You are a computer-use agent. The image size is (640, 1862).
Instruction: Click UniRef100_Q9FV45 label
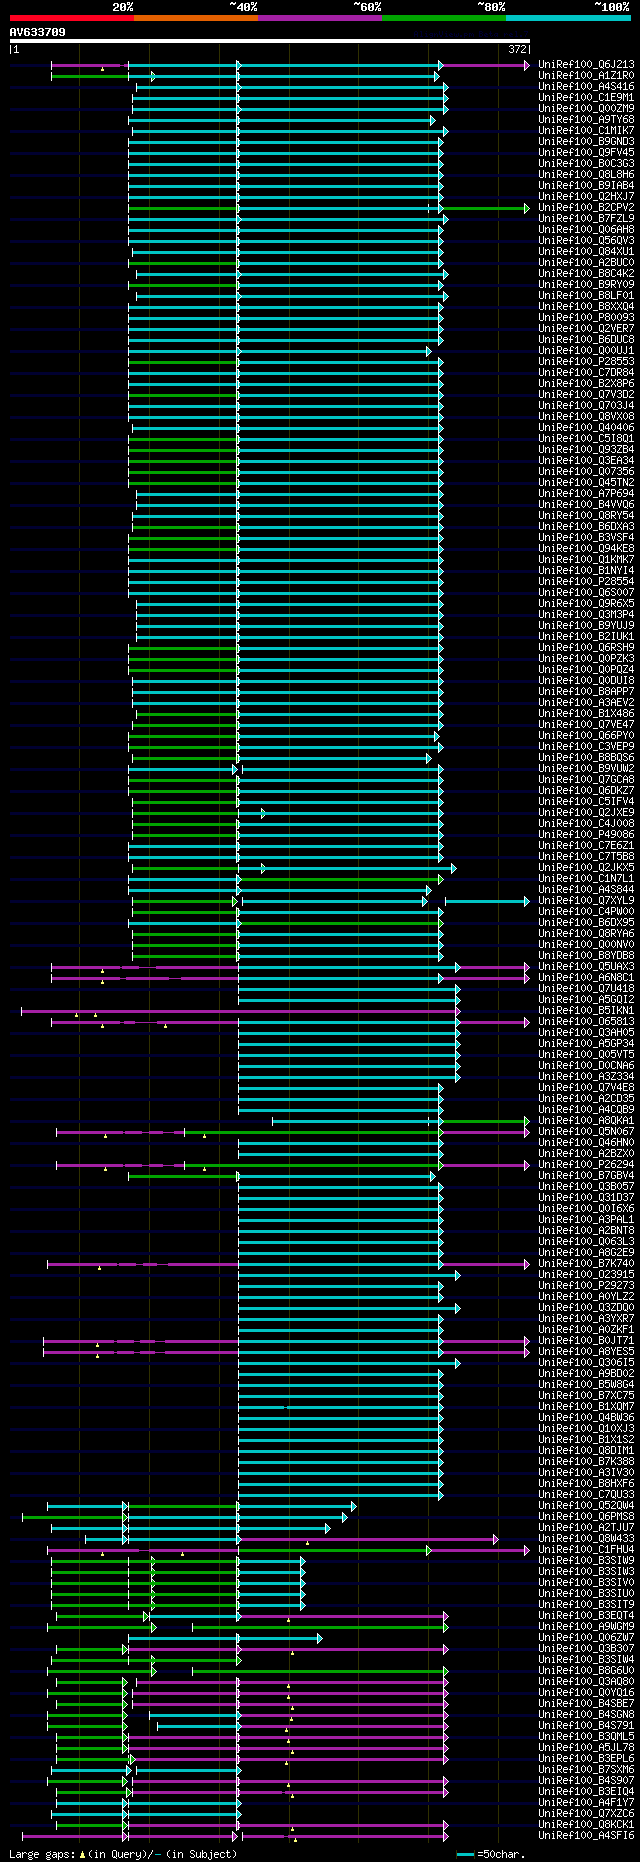pyautogui.click(x=586, y=153)
